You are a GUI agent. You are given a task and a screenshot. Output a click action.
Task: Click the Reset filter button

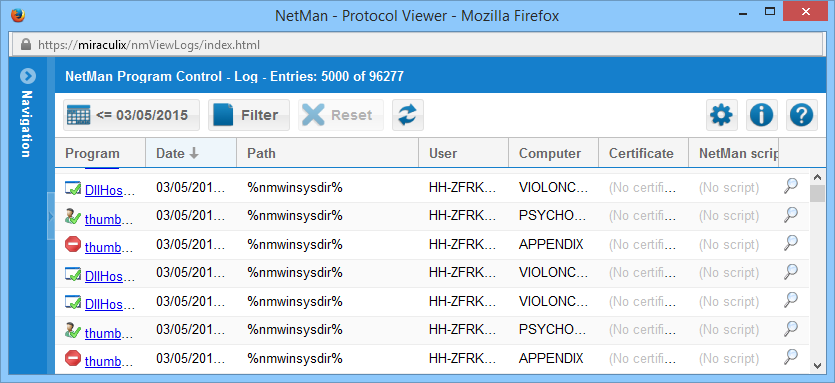point(341,115)
